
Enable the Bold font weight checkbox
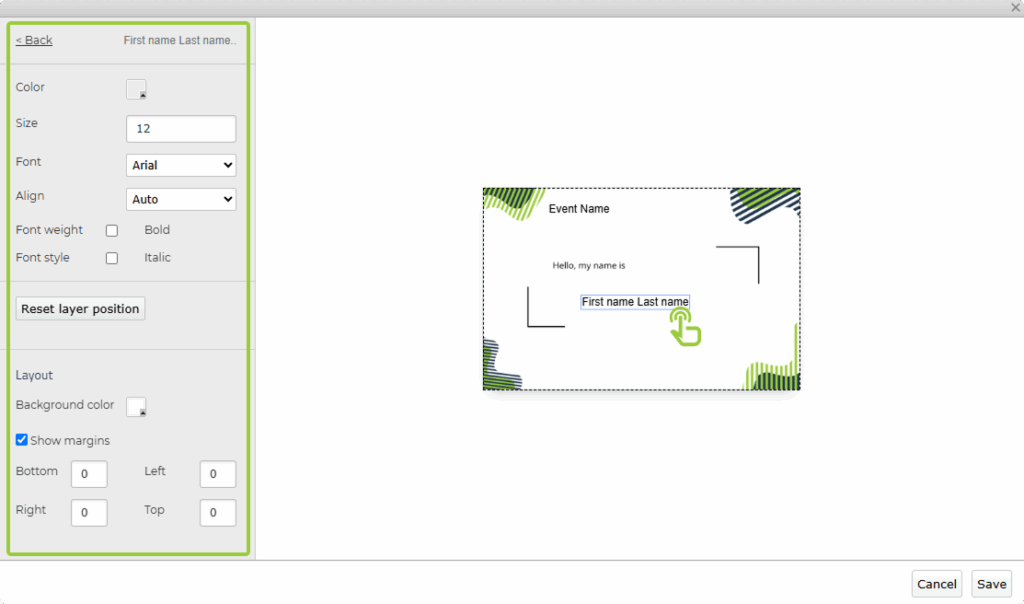coord(112,231)
